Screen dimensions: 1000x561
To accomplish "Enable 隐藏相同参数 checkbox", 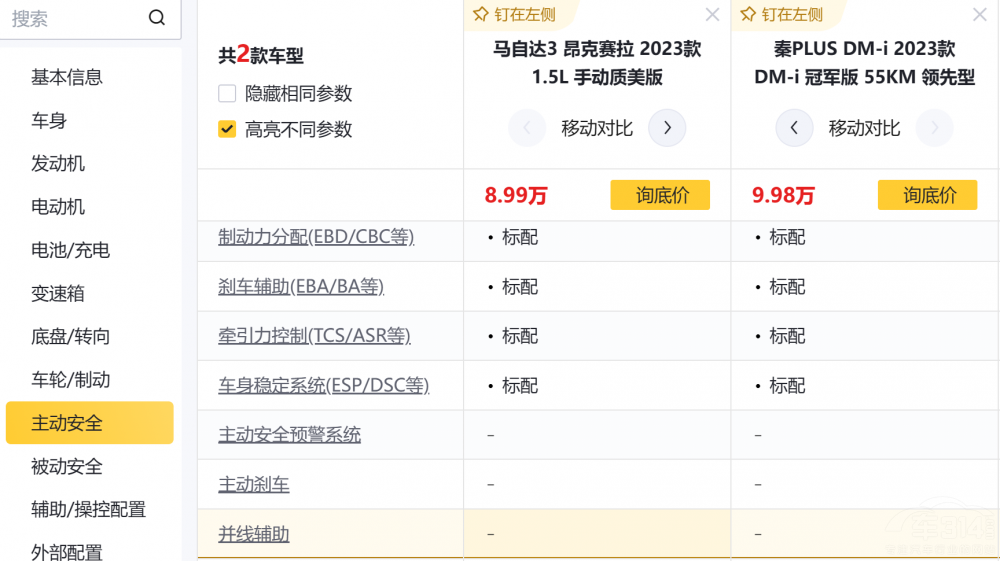I will (x=227, y=94).
